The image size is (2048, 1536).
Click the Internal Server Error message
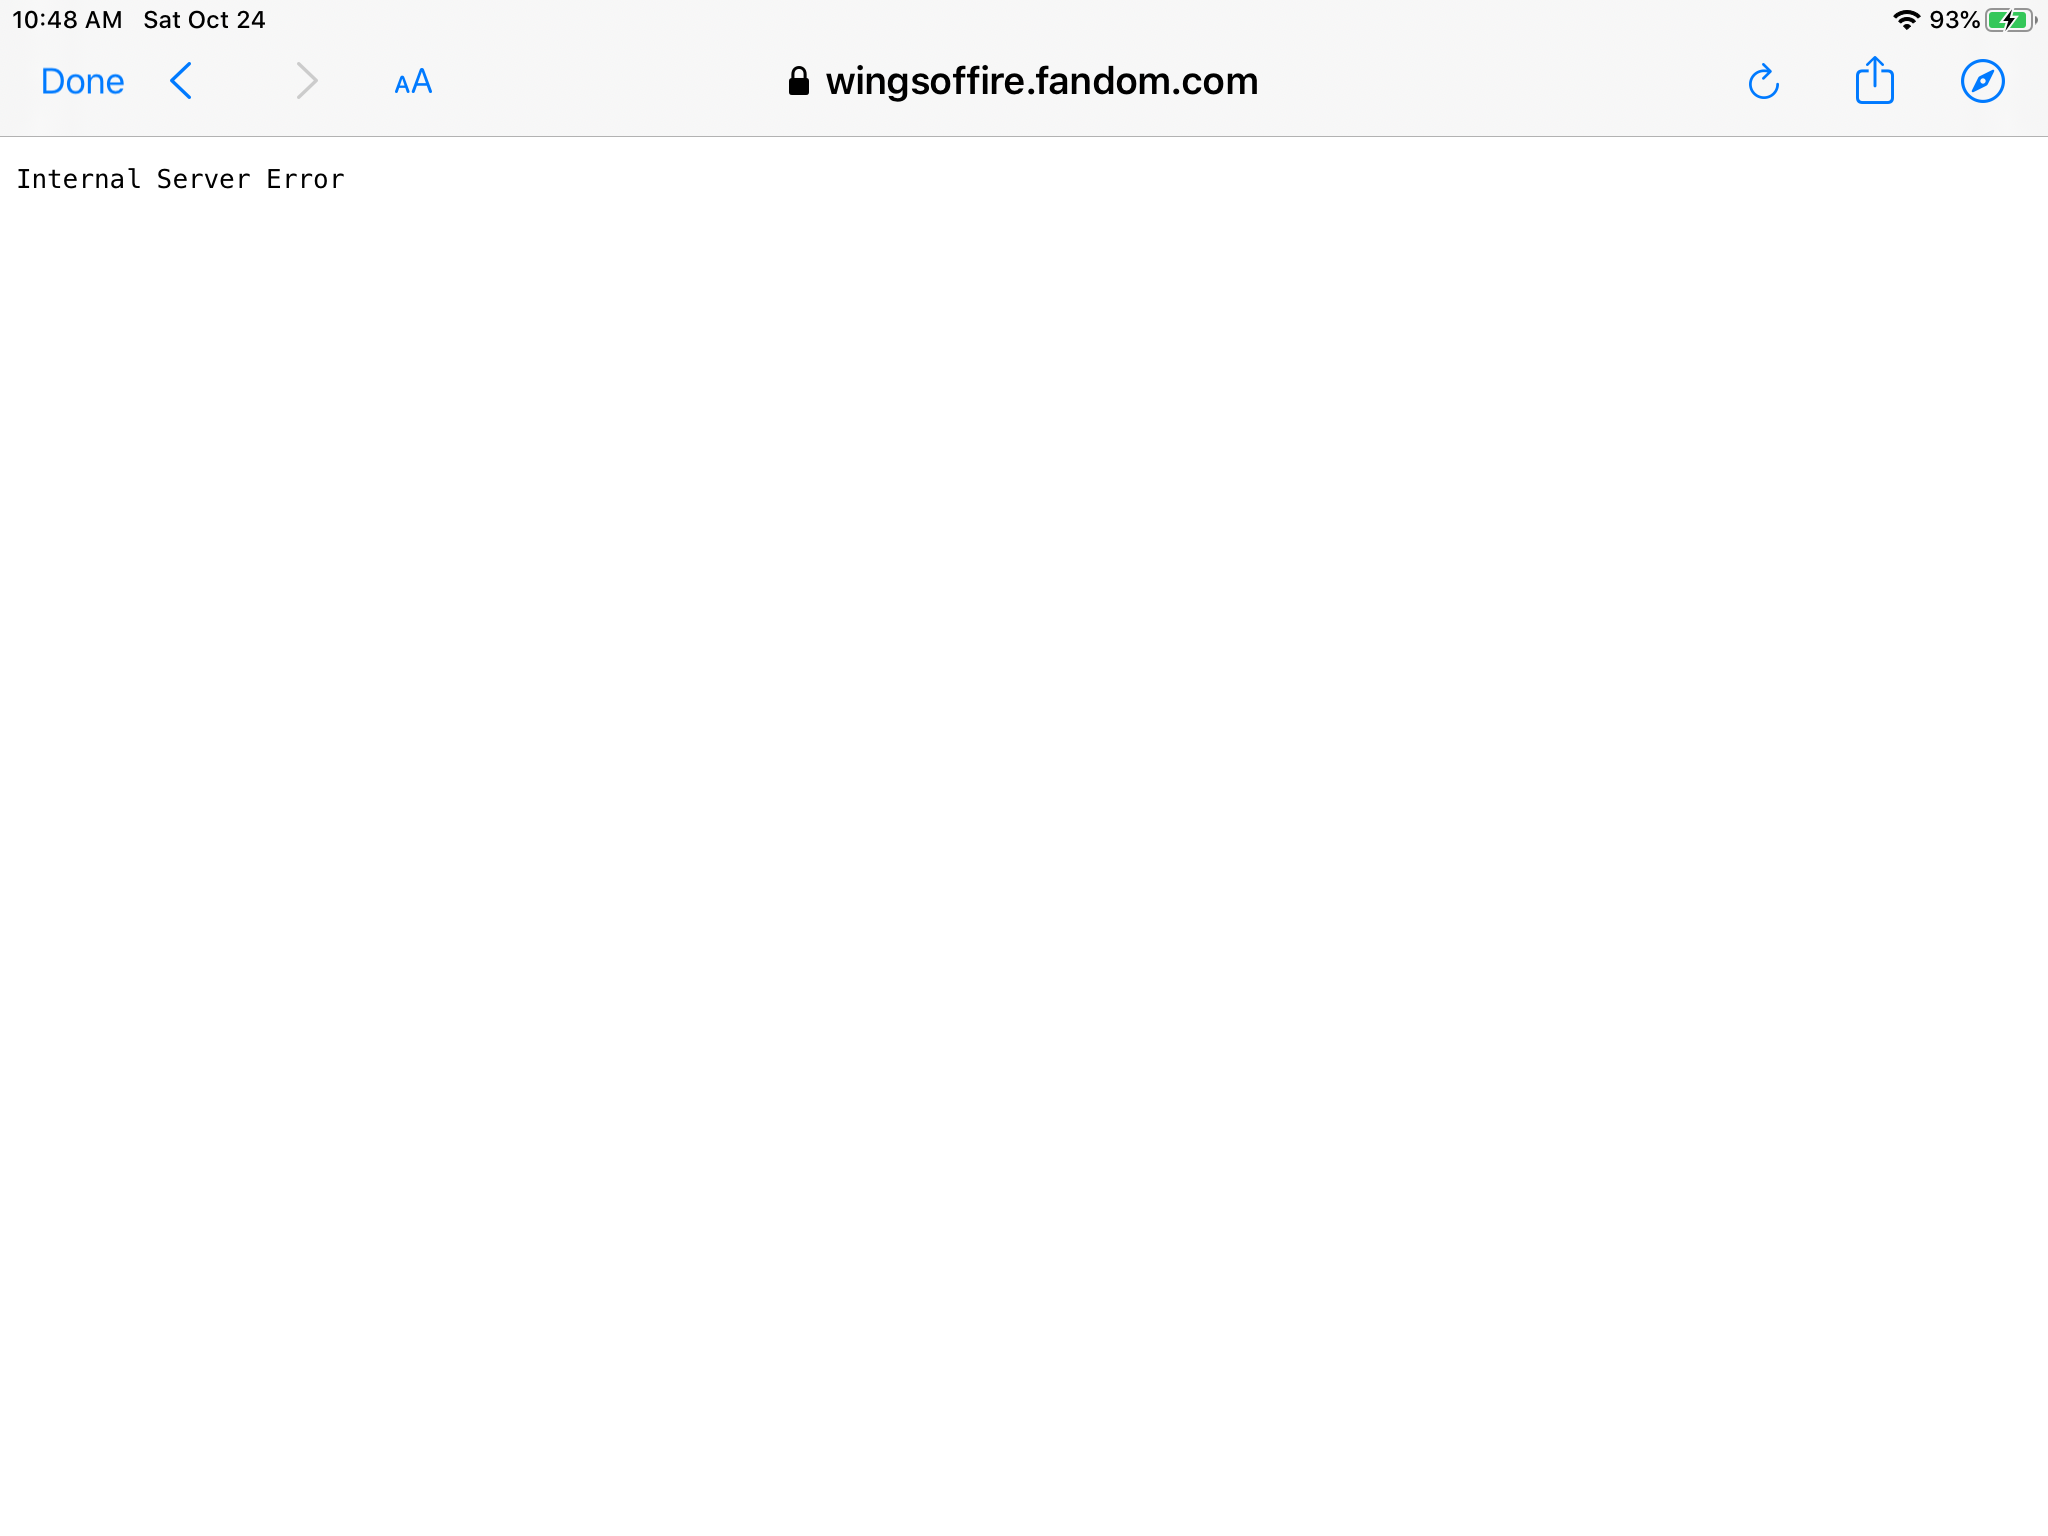pyautogui.click(x=180, y=179)
